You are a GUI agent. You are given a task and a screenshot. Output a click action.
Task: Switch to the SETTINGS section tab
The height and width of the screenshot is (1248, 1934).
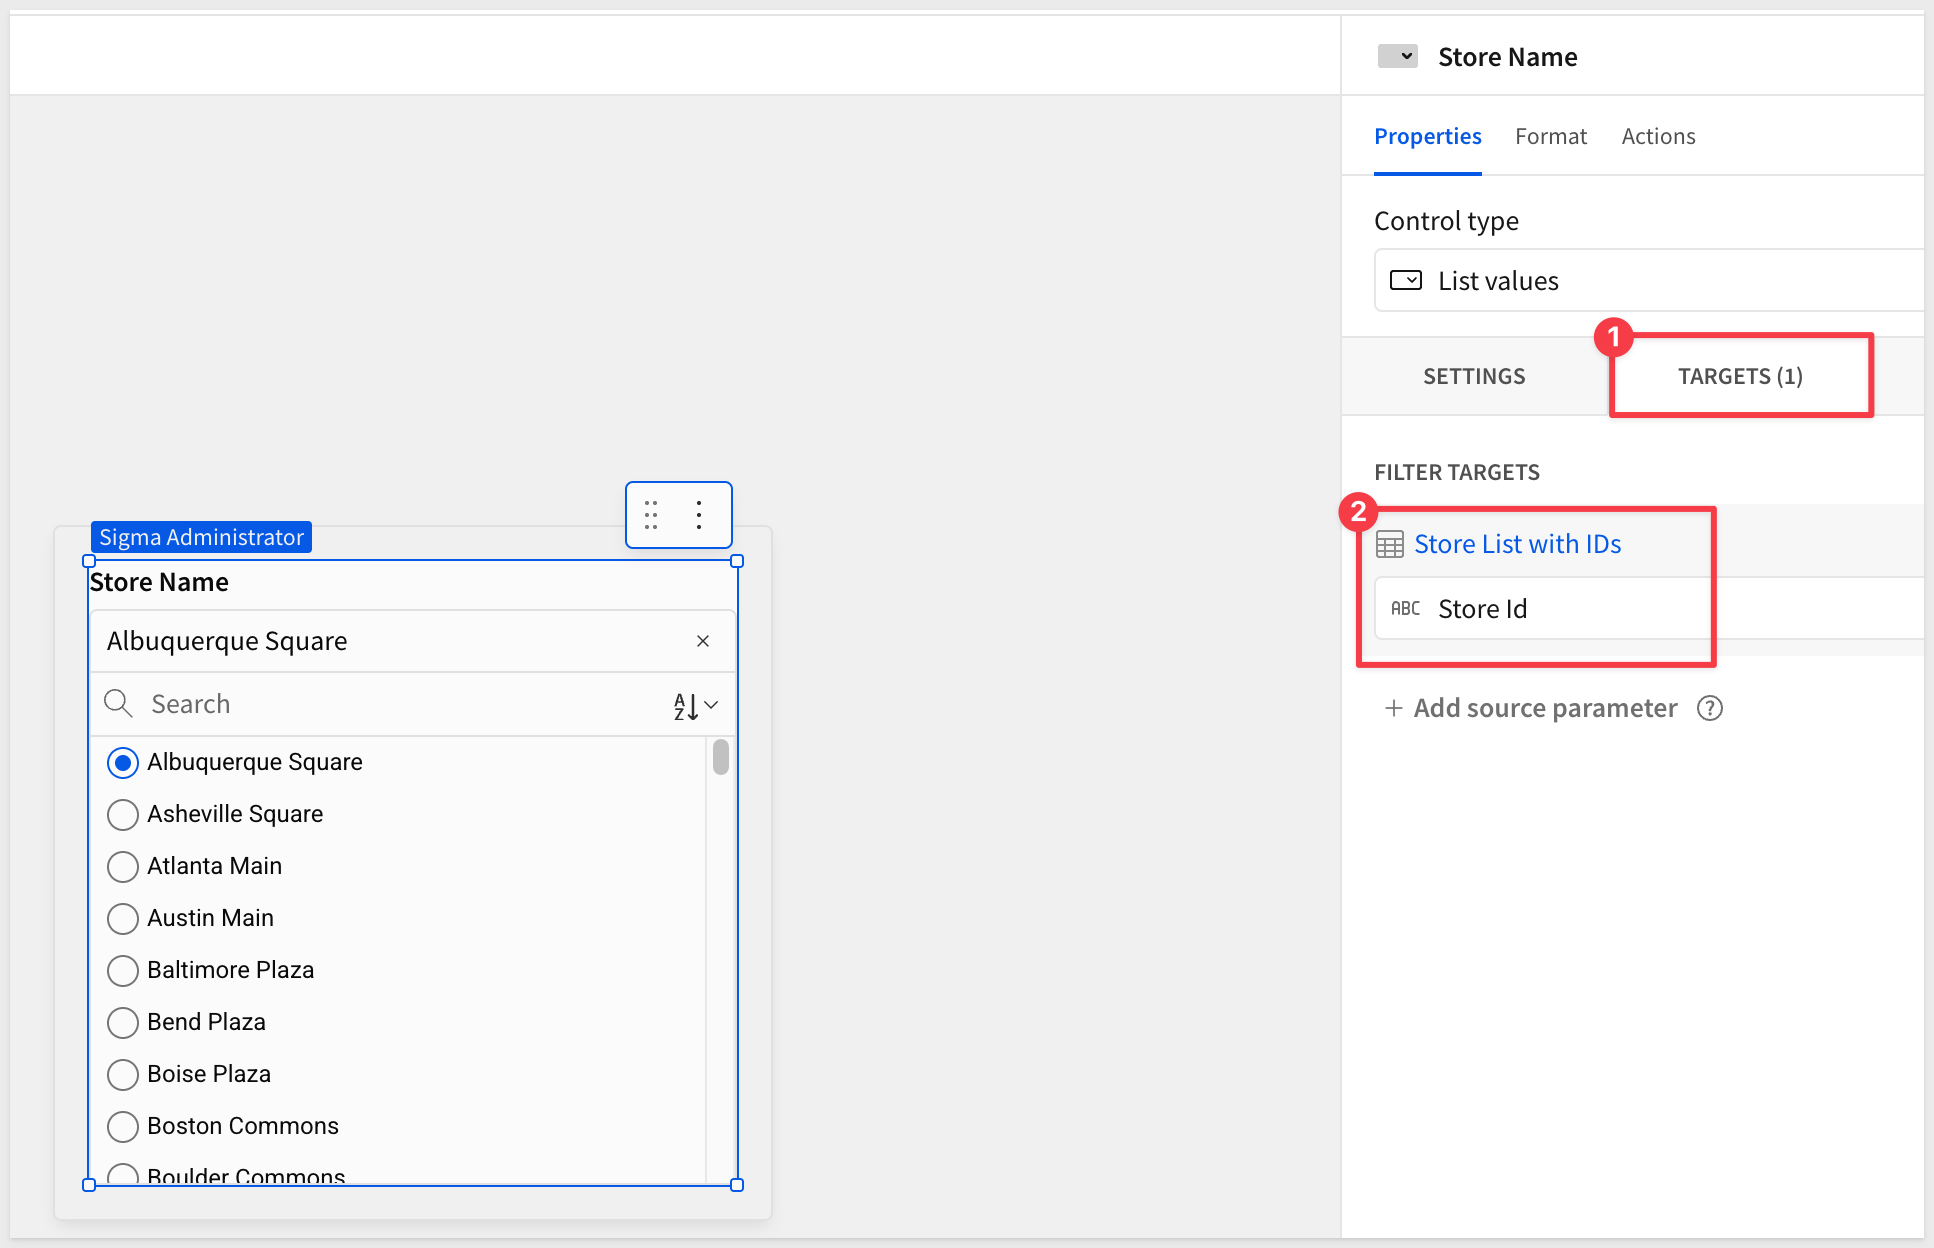point(1474,376)
